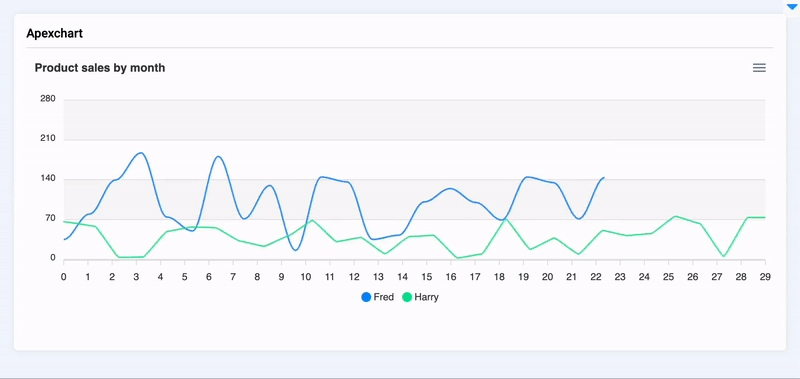800x379 pixels.
Task: Click the Harry line peak near month 10
Action: click(312, 220)
